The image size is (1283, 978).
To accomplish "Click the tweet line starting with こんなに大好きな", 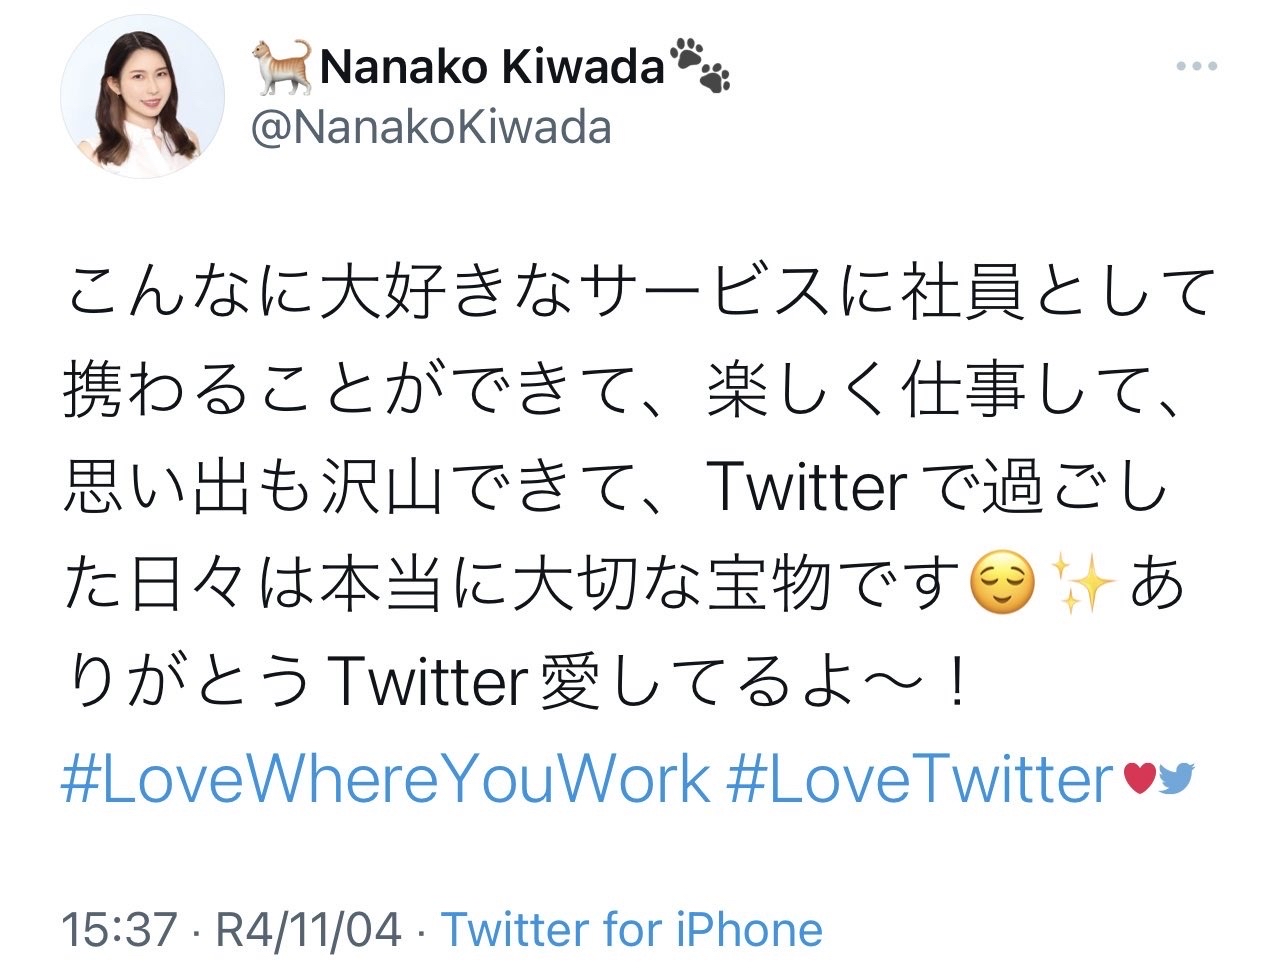I will tap(640, 294).
